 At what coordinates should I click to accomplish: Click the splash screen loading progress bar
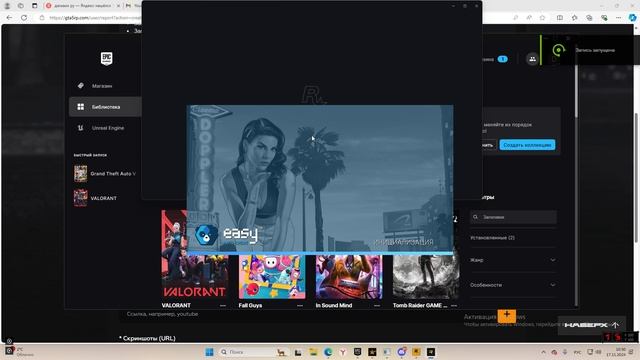tap(320, 253)
